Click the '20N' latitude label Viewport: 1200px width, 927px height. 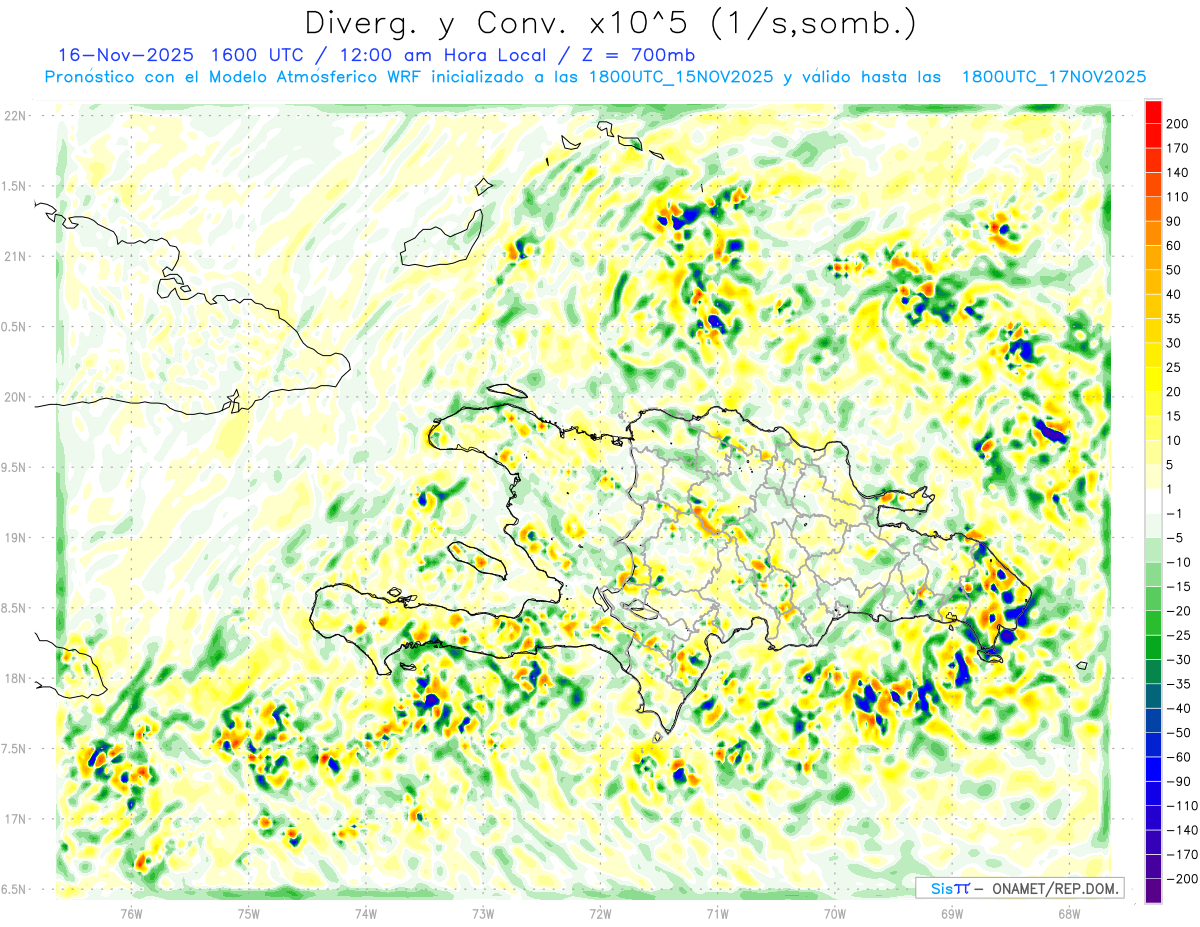click(x=15, y=397)
